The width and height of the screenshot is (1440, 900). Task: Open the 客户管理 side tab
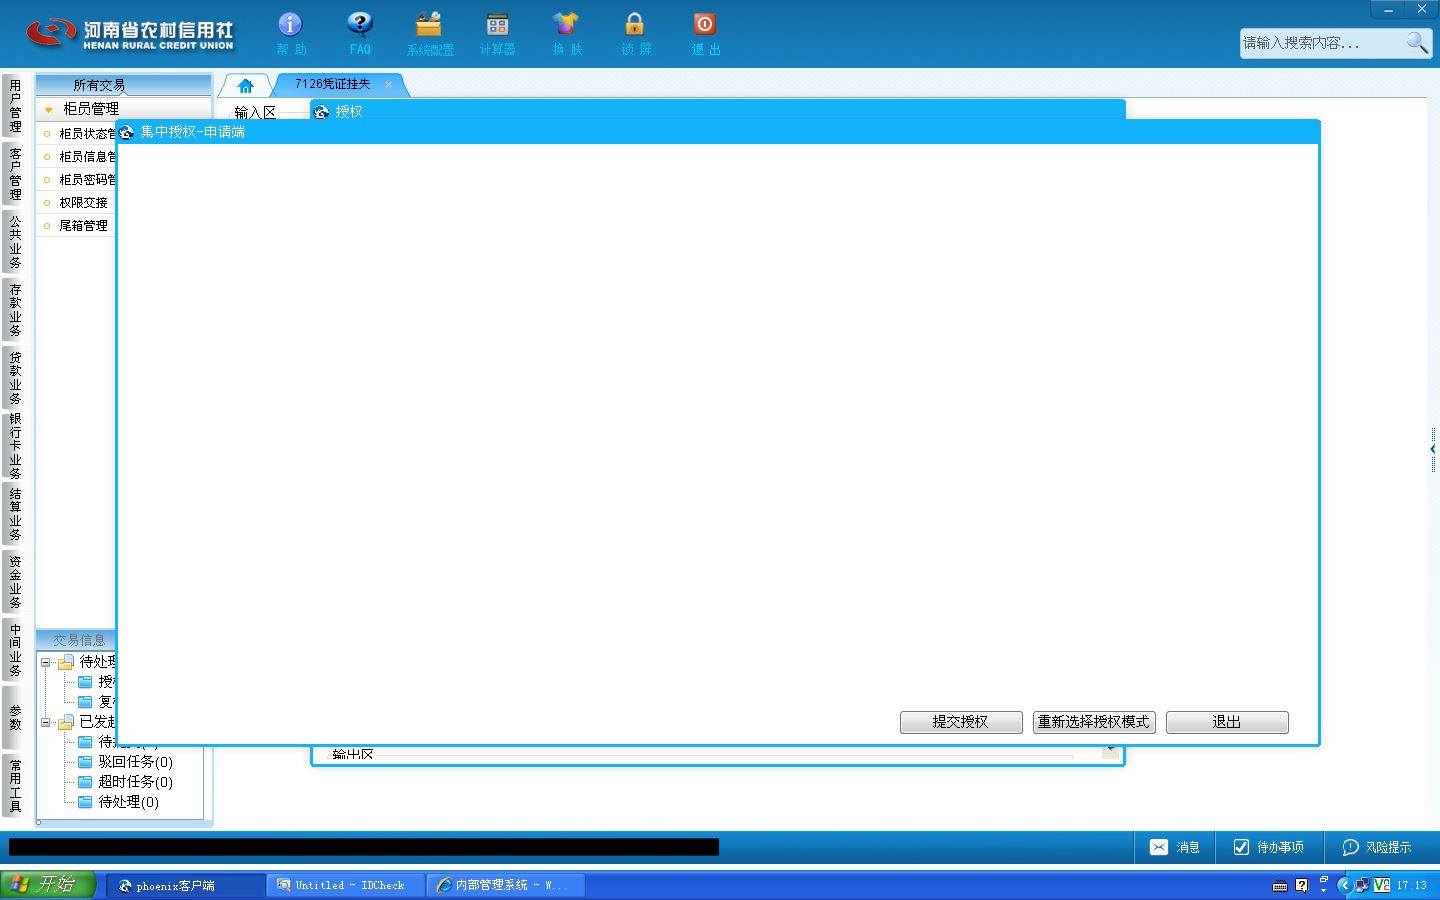tap(15, 173)
